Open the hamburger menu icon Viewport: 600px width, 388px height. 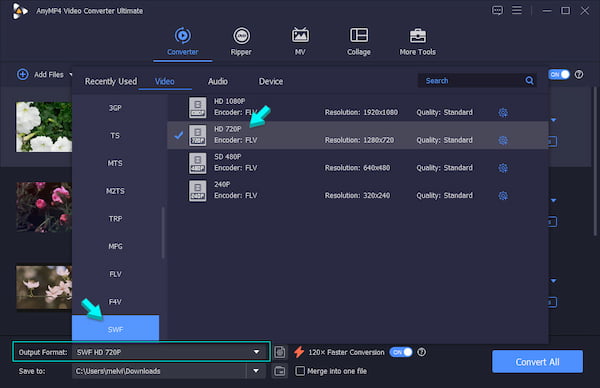[x=517, y=10]
